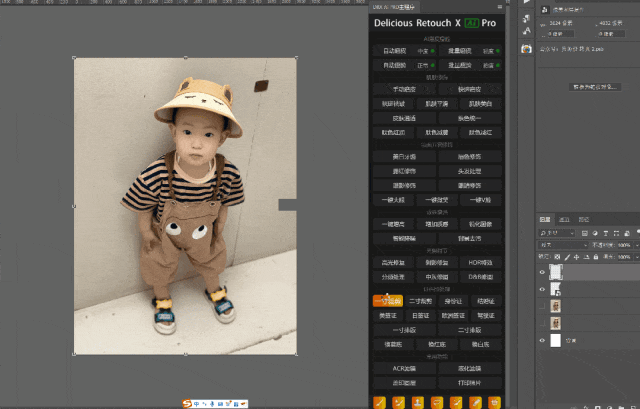Toggle the 轻度 strength option beside 批量磨皮
Viewport: 640px width, 409px height.
(491, 51)
